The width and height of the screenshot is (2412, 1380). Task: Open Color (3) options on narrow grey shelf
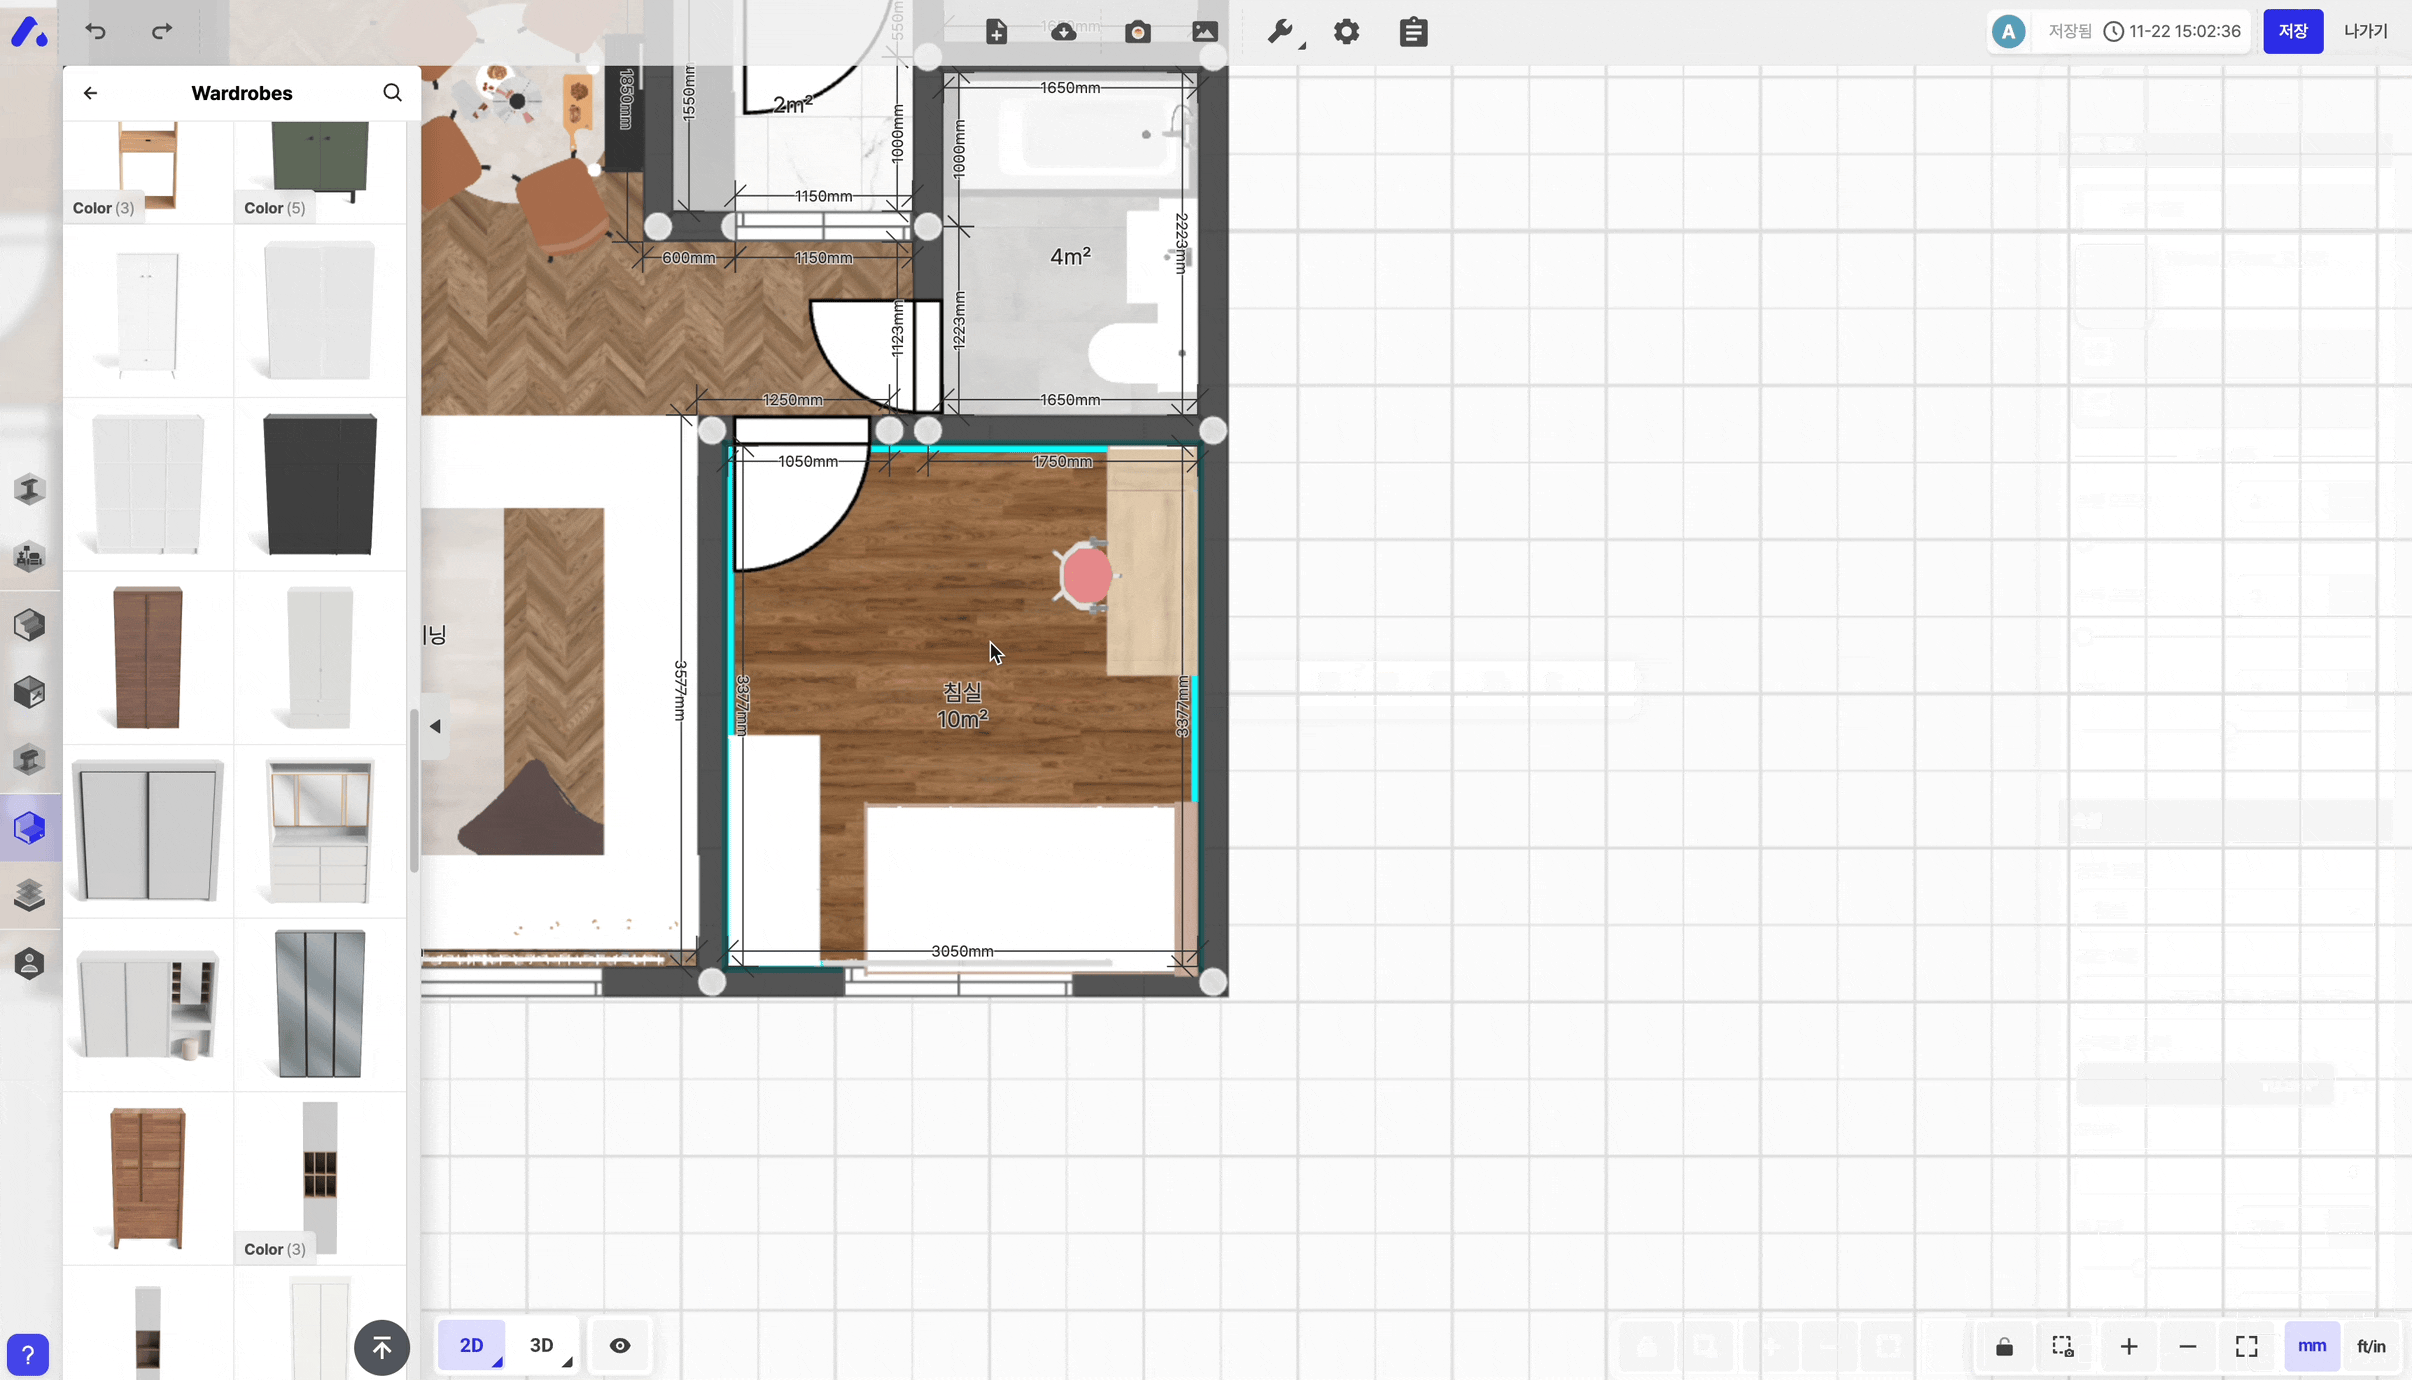275,1249
